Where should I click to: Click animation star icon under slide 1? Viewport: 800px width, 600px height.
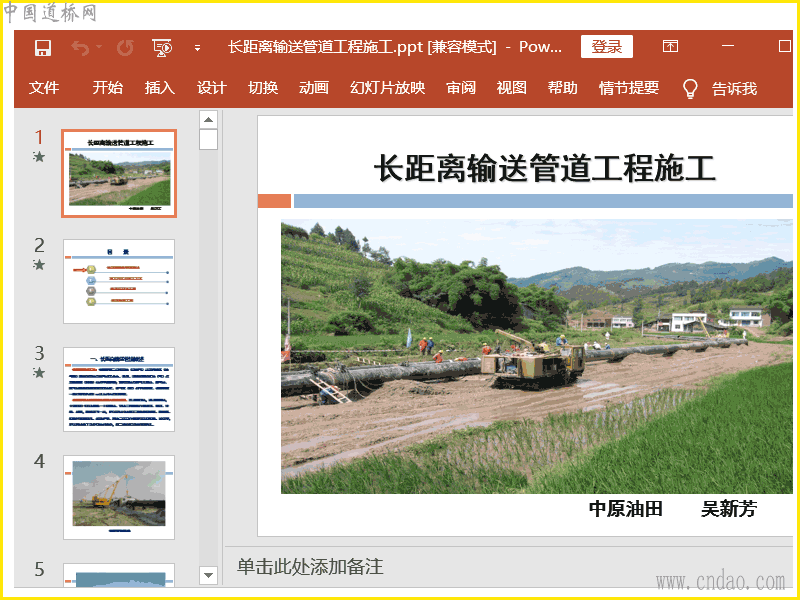coord(39,157)
